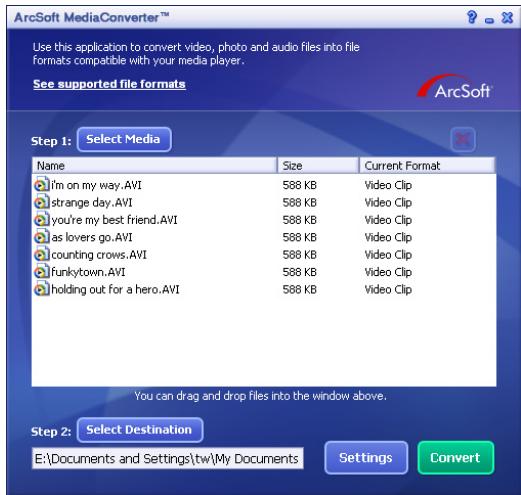Image resolution: width=521 pixels, height=495 pixels.
Task: Open the Settings dialog
Action: [x=366, y=458]
